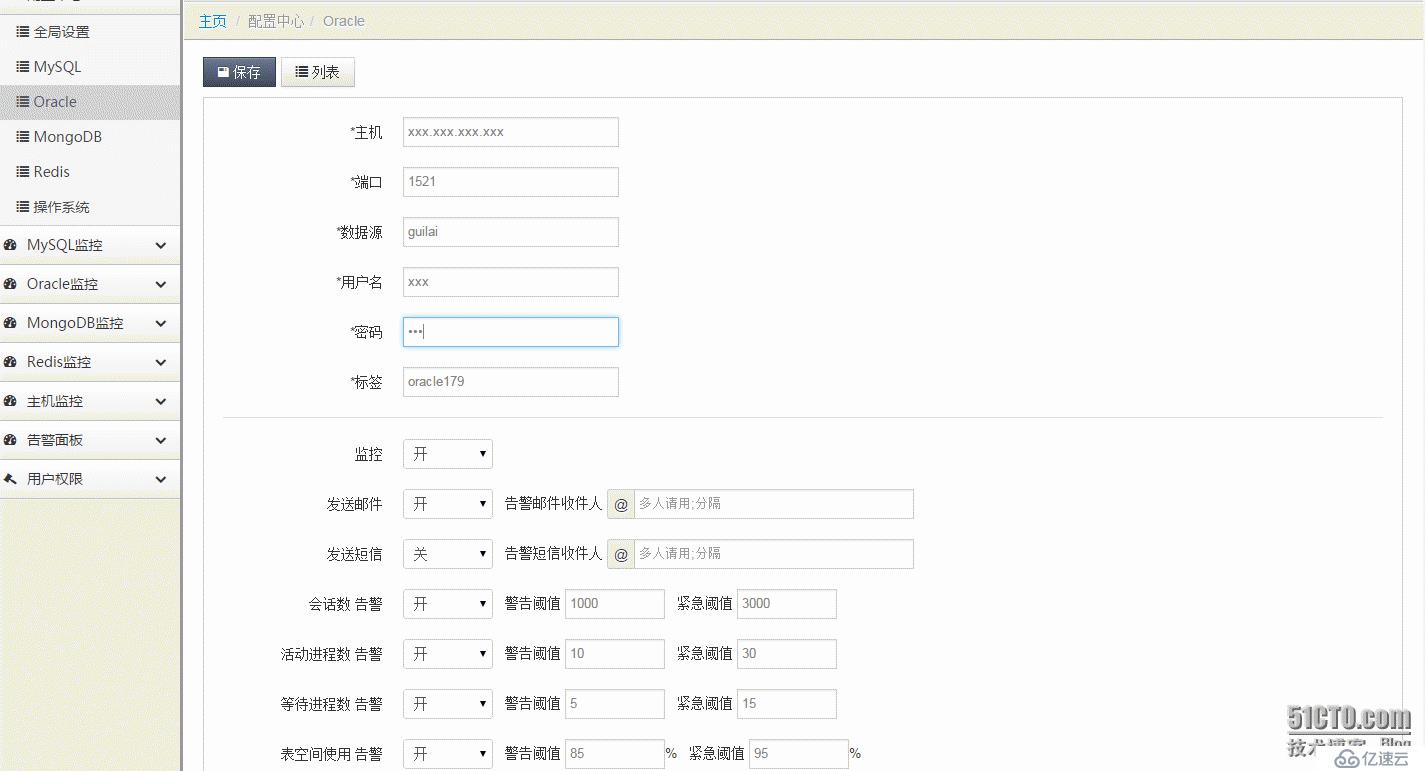1425x771 pixels.
Task: Expand the MySQL监控 chevron
Action: pyautogui.click(x=161, y=245)
